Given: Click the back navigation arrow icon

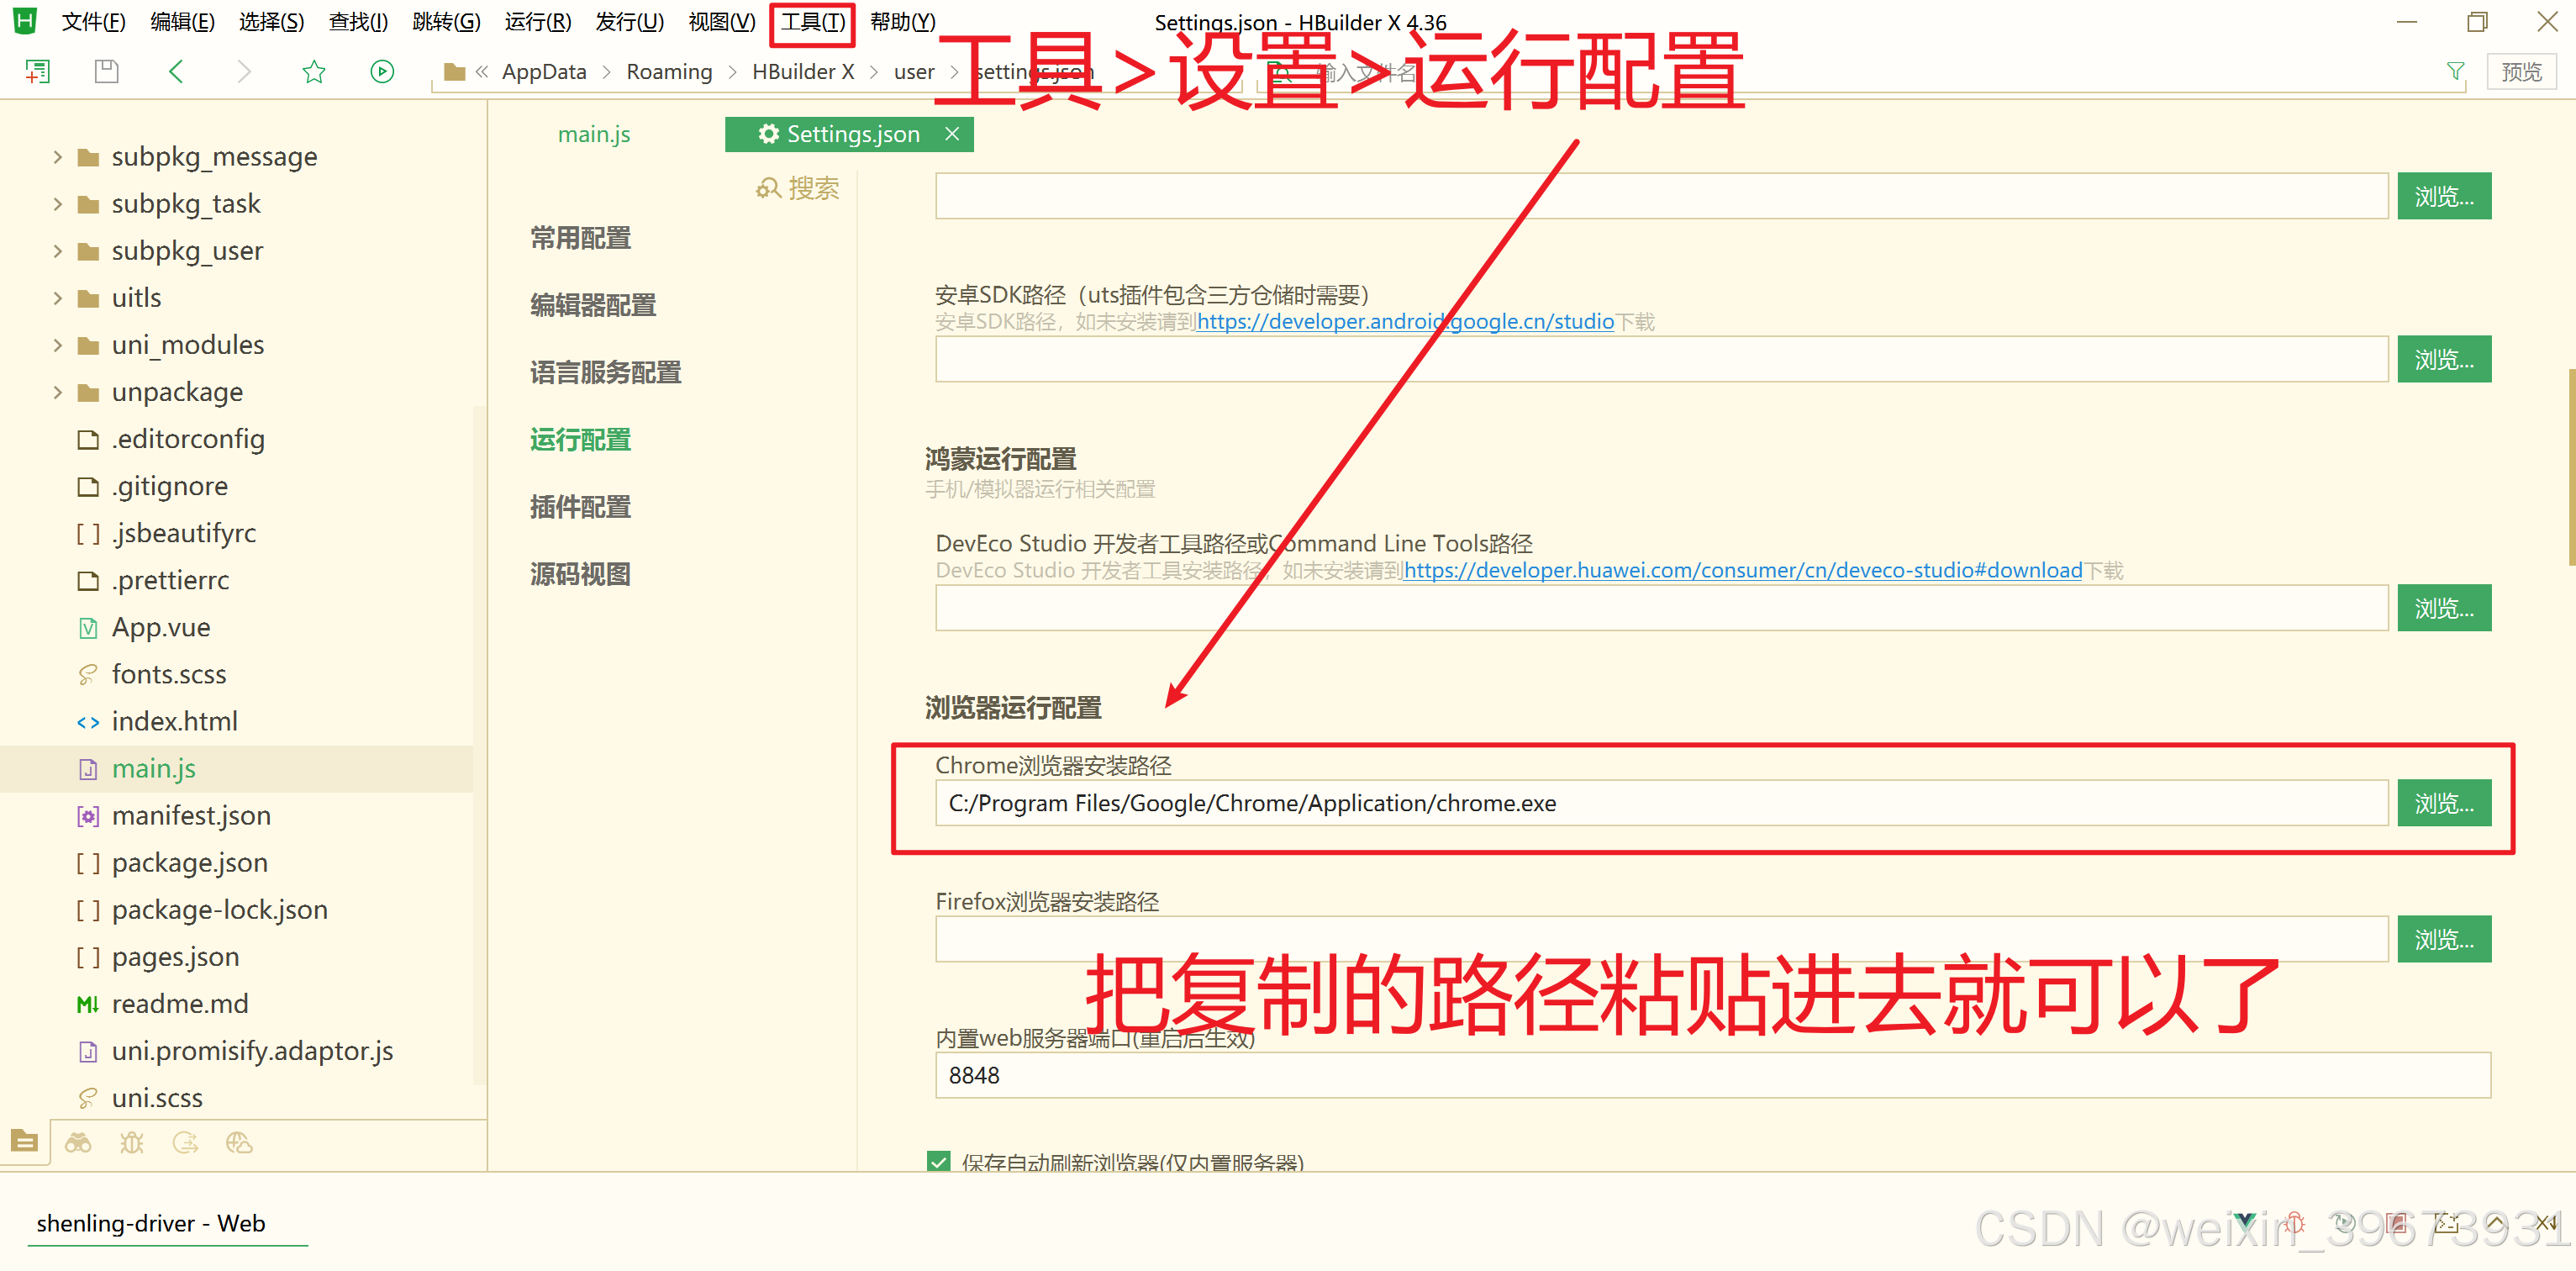Looking at the screenshot, I should pyautogui.click(x=176, y=72).
